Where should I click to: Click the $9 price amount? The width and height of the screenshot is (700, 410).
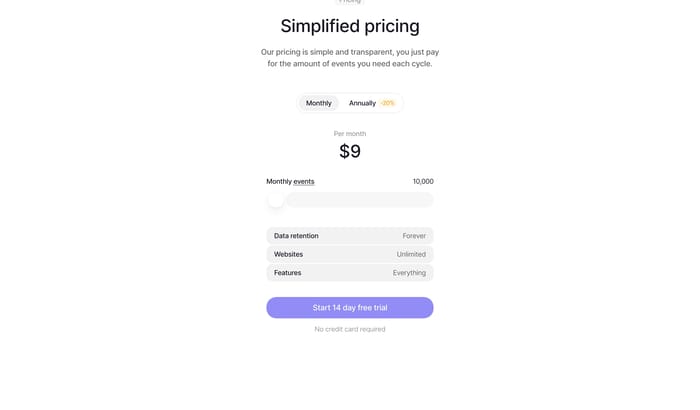point(350,152)
